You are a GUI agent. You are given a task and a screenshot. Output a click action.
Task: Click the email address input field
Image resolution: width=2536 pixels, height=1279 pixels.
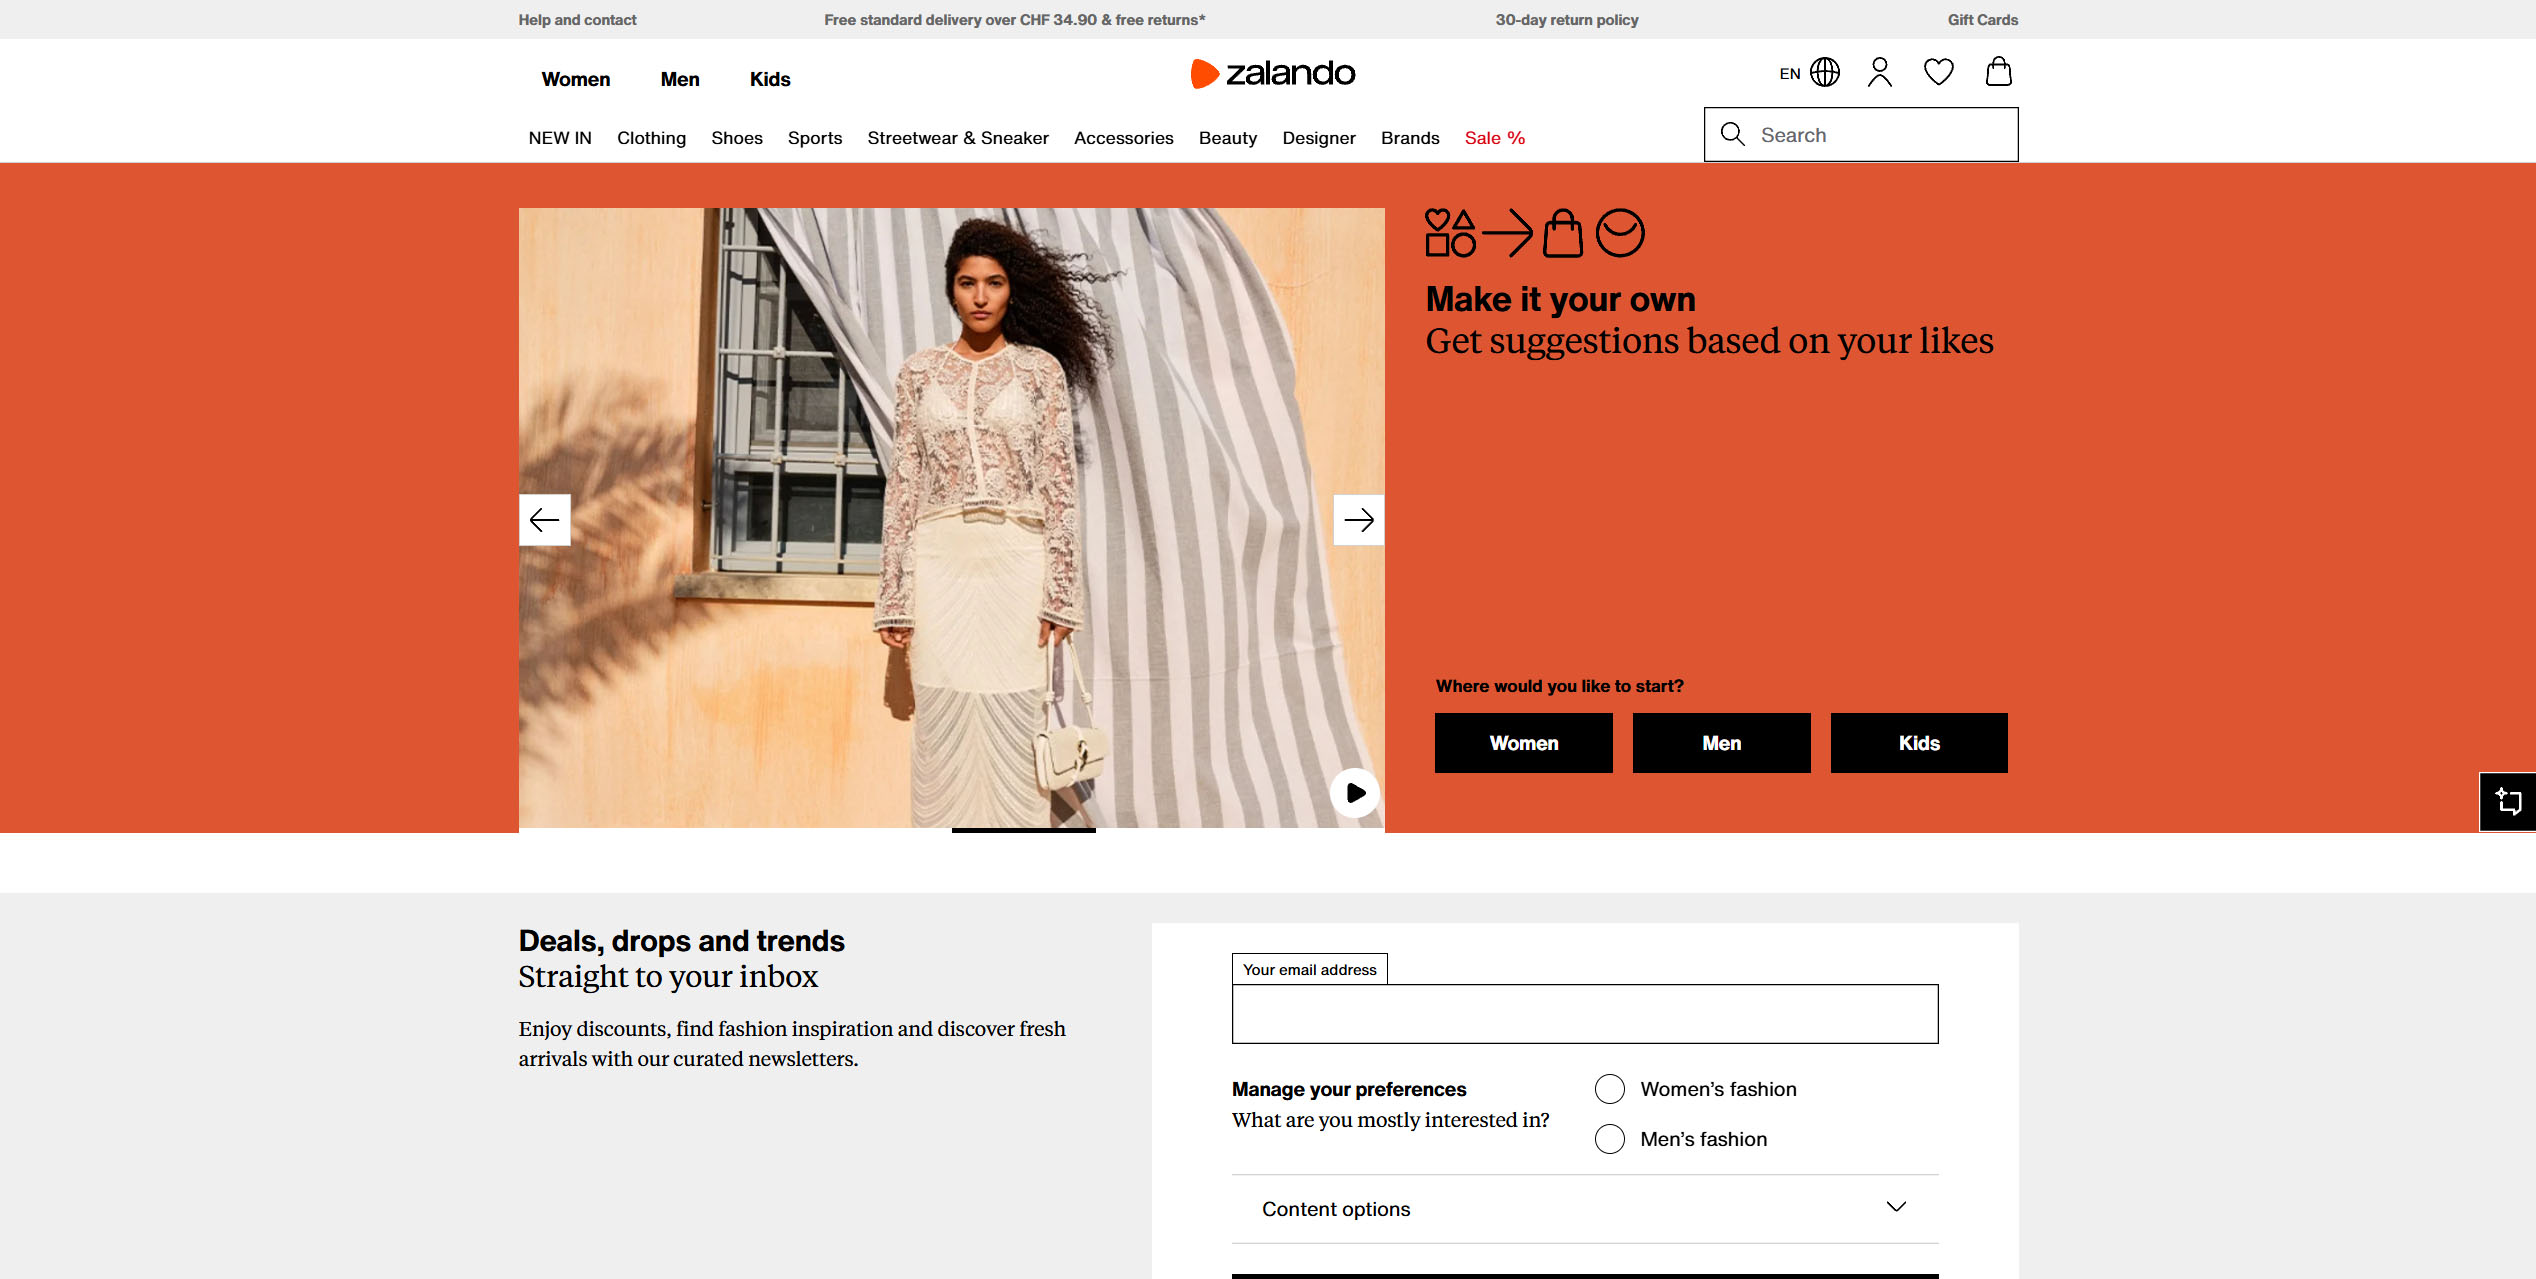(1585, 1014)
